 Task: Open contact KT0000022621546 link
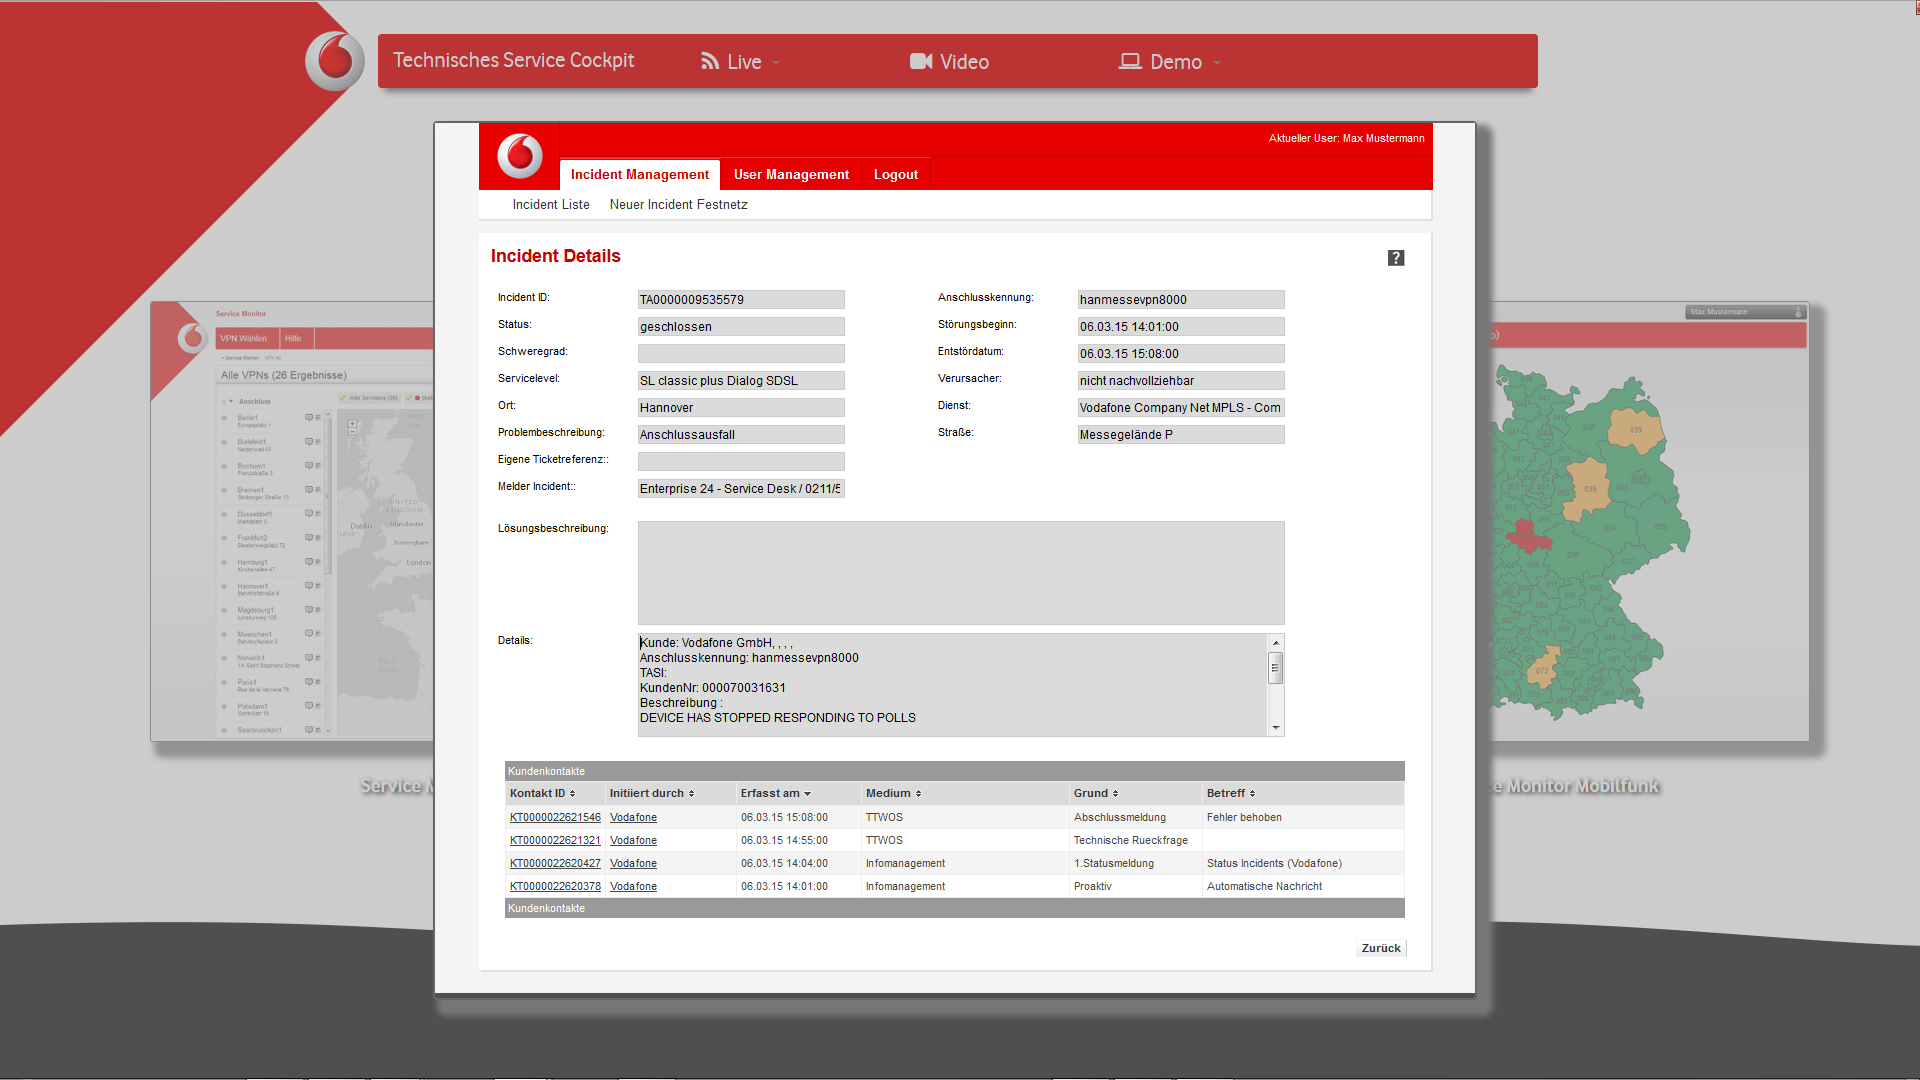click(555, 818)
